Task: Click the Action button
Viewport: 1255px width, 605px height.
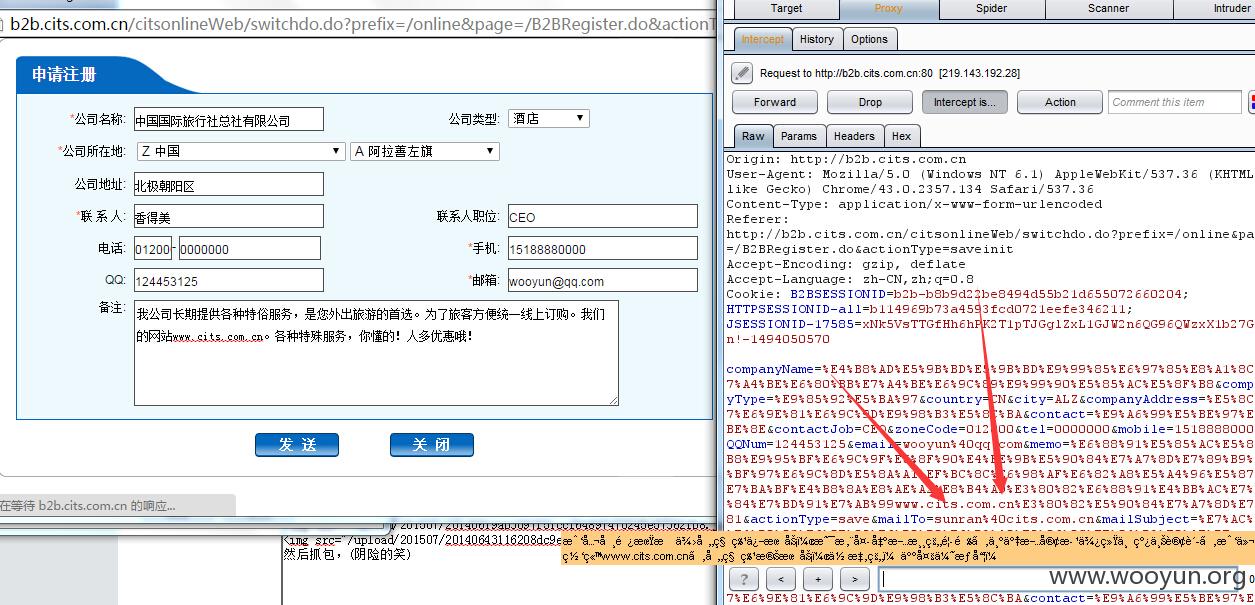Action: tap(1060, 102)
